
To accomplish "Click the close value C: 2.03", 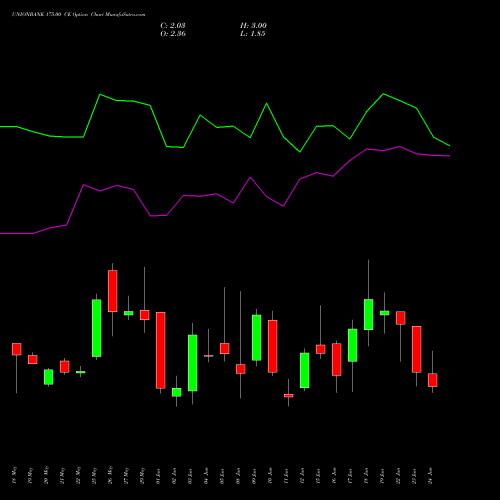I will click(173, 25).
